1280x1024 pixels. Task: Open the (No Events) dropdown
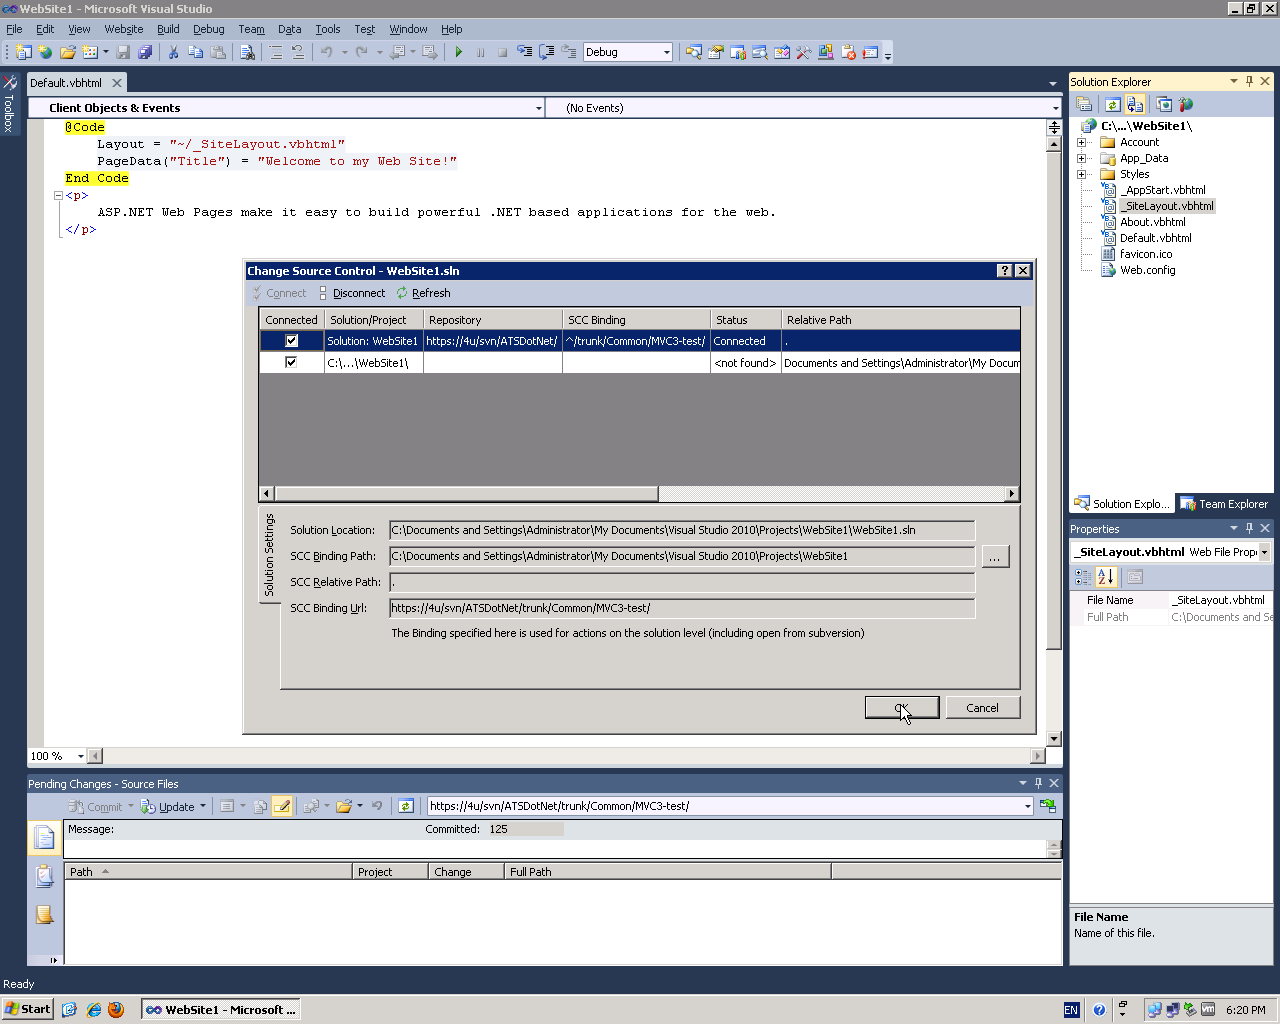pyautogui.click(x=1055, y=108)
